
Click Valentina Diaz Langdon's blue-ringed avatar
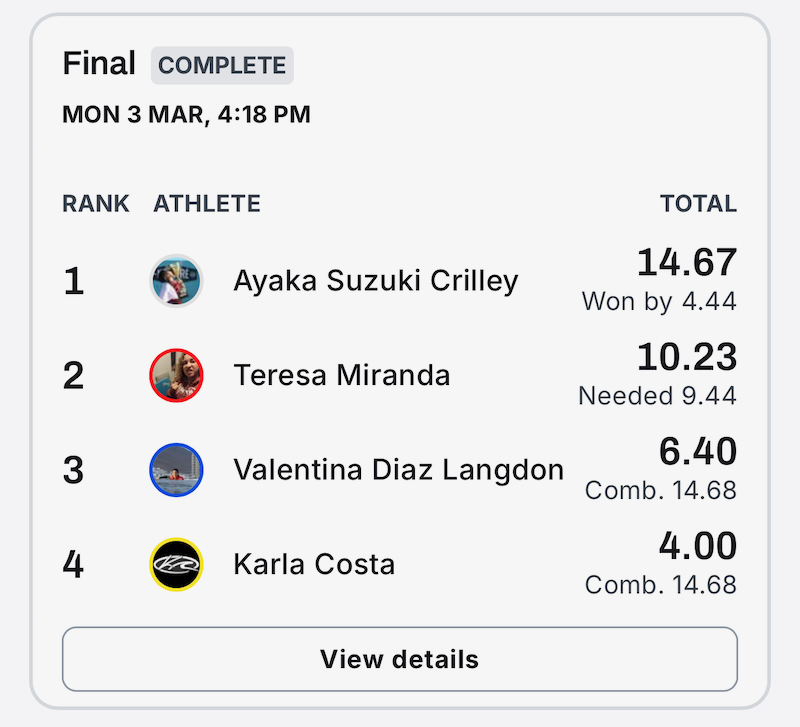coord(176,470)
